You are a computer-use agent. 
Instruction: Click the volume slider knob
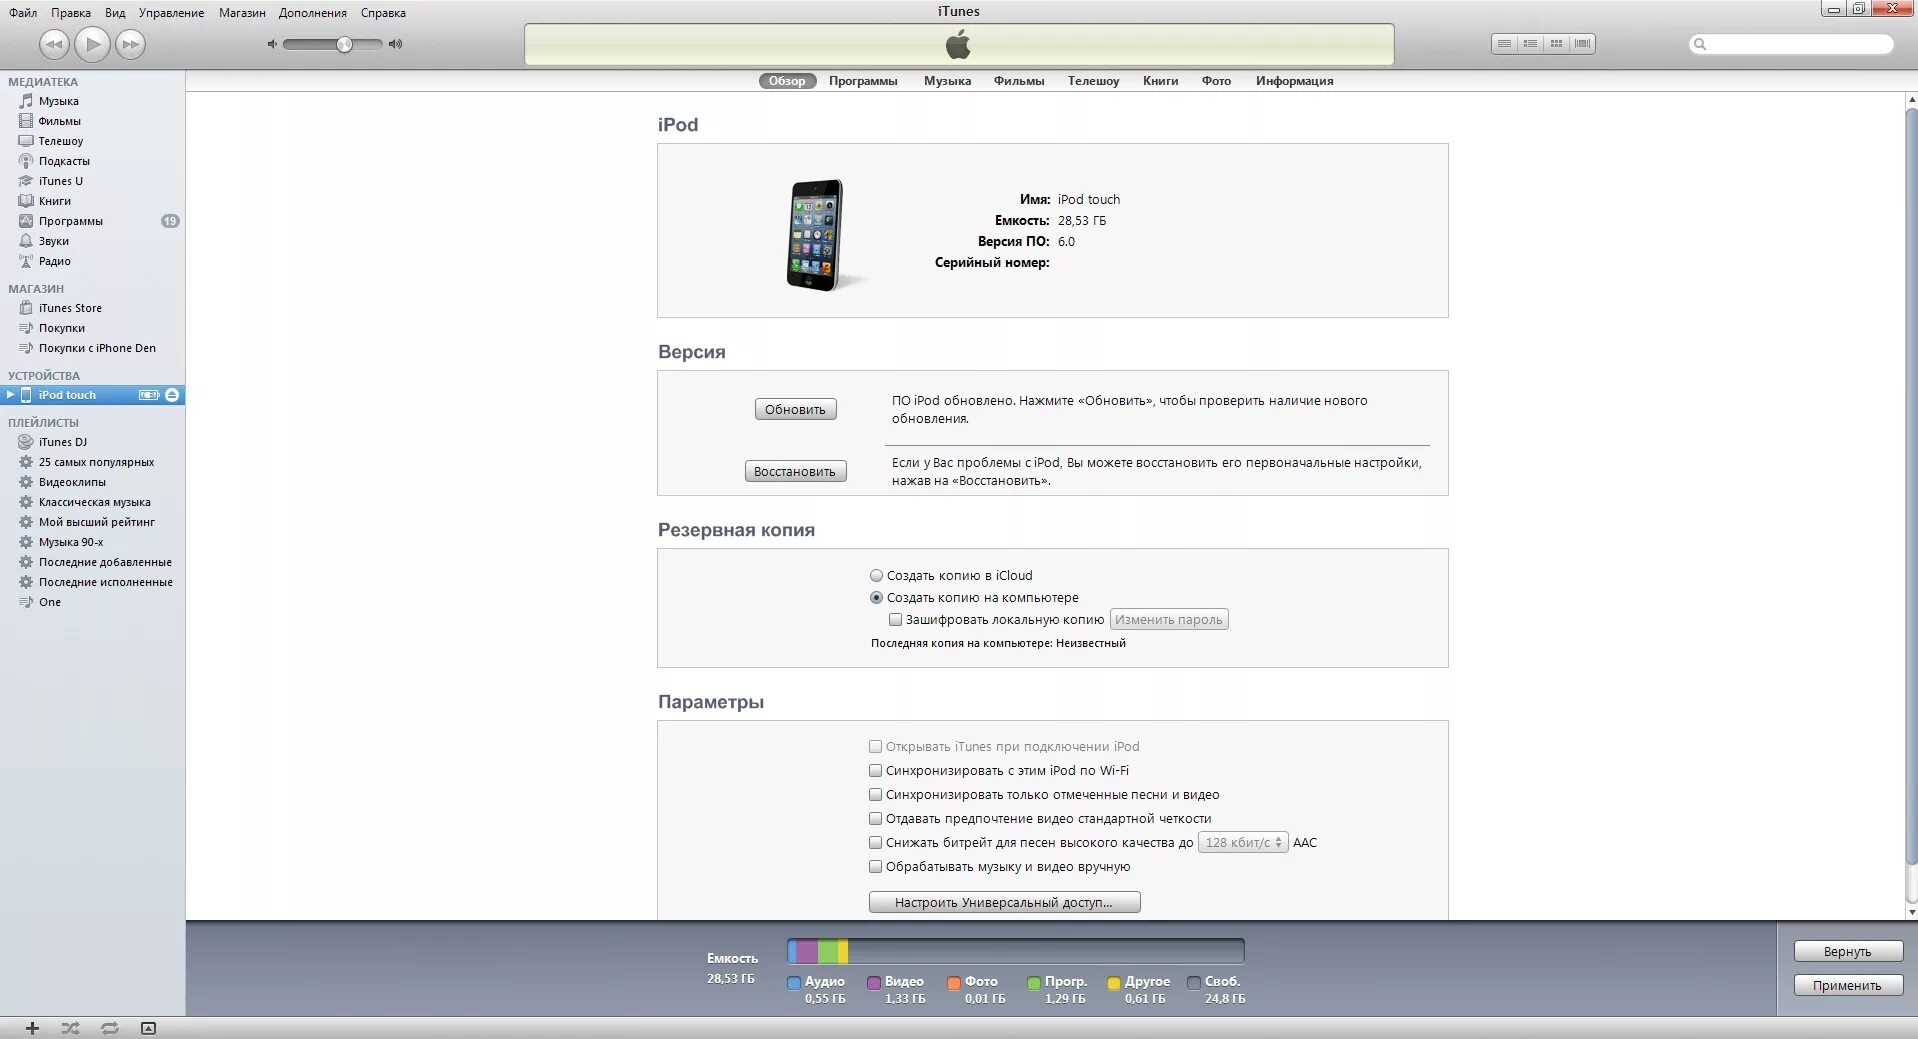(344, 44)
